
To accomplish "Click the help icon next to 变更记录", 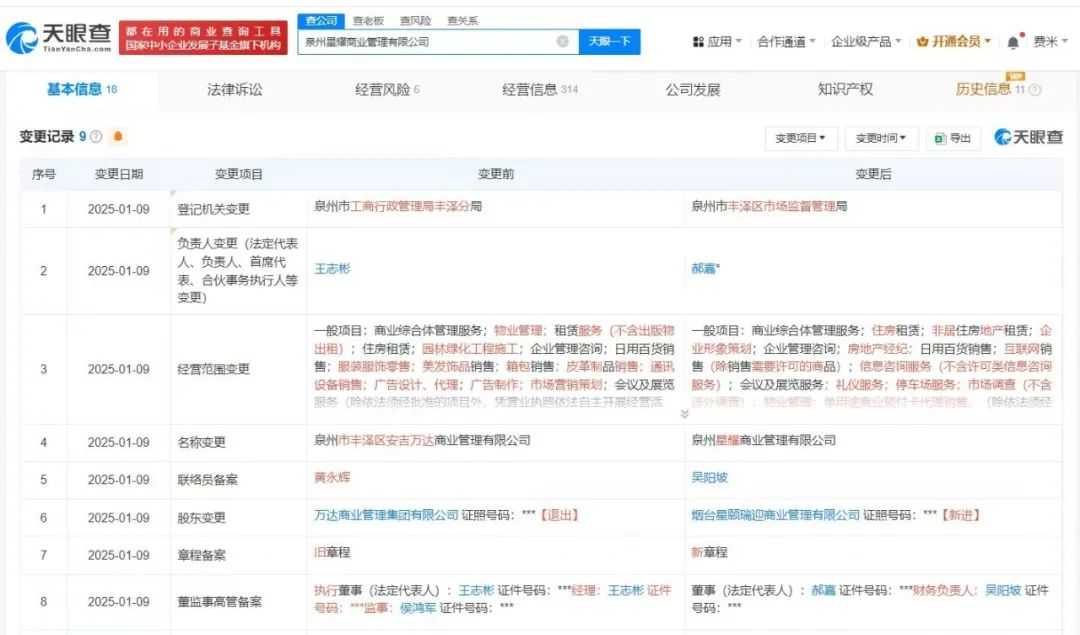I will 97,137.
